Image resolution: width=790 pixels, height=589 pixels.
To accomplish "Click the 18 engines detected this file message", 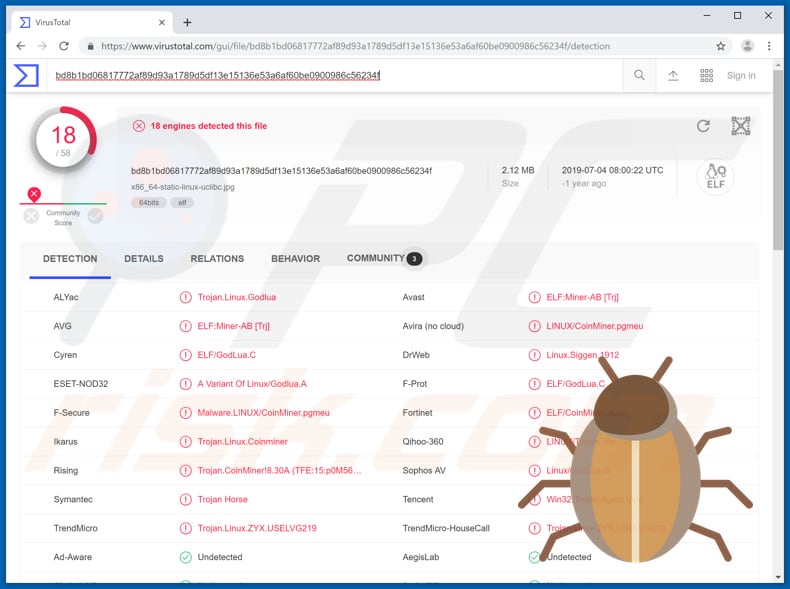I will [209, 126].
